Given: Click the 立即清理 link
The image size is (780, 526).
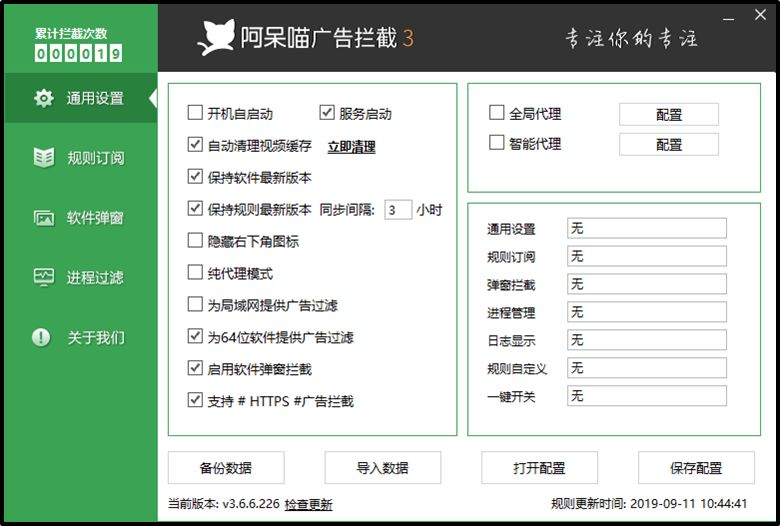Looking at the screenshot, I should [x=352, y=146].
